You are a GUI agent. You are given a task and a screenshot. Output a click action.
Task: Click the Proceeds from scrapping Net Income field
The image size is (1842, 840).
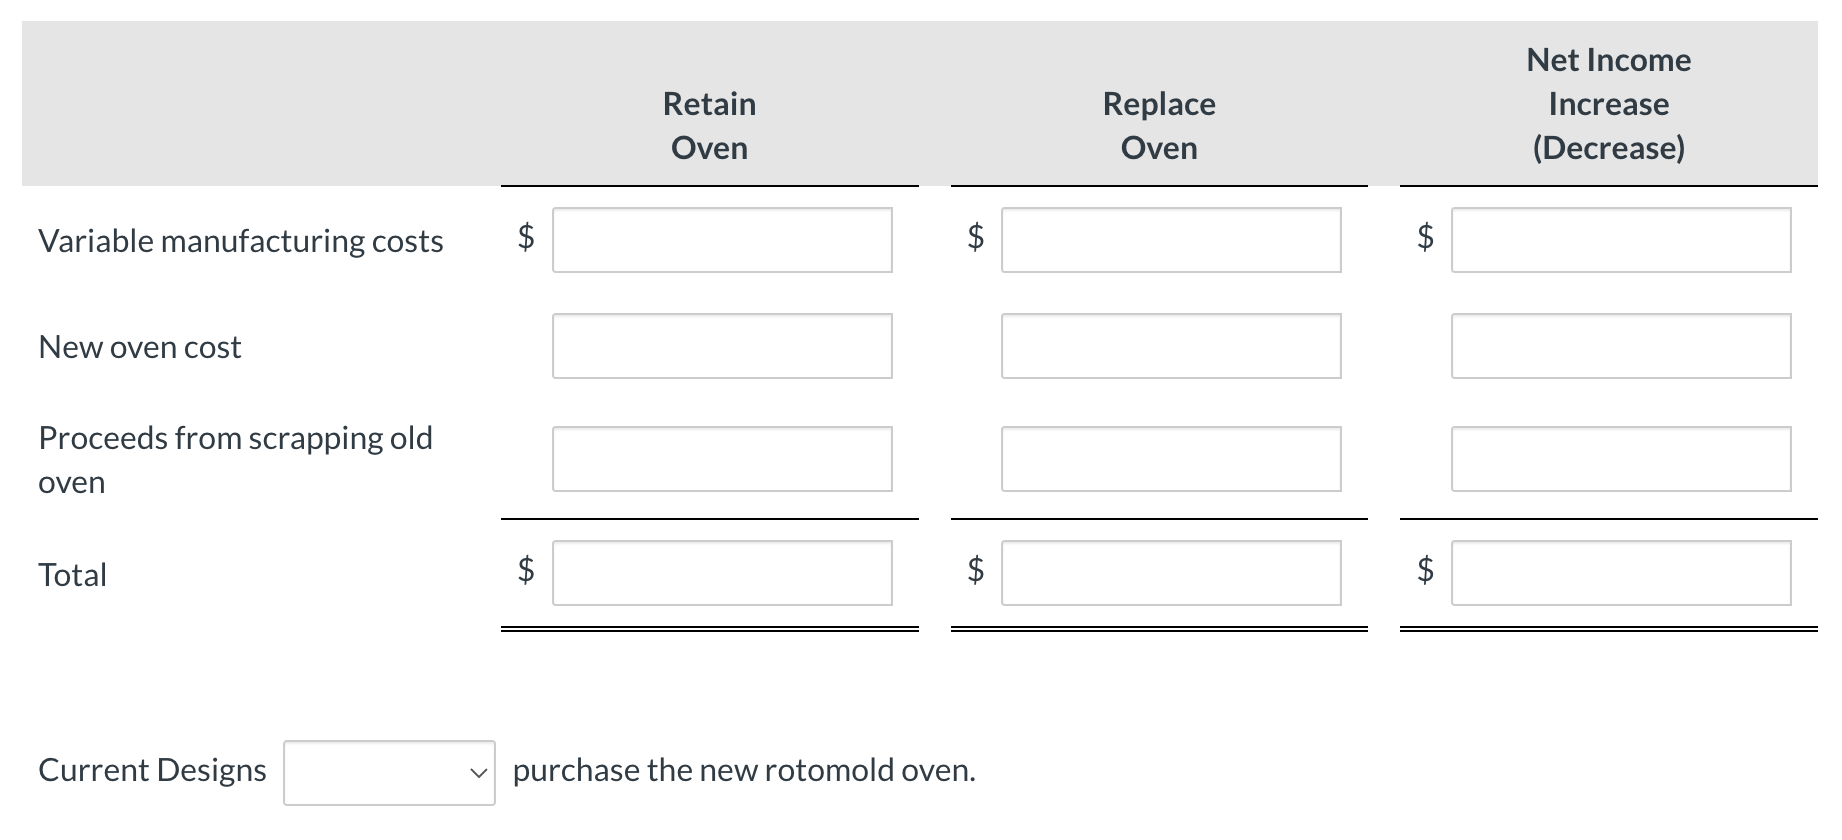click(1620, 459)
